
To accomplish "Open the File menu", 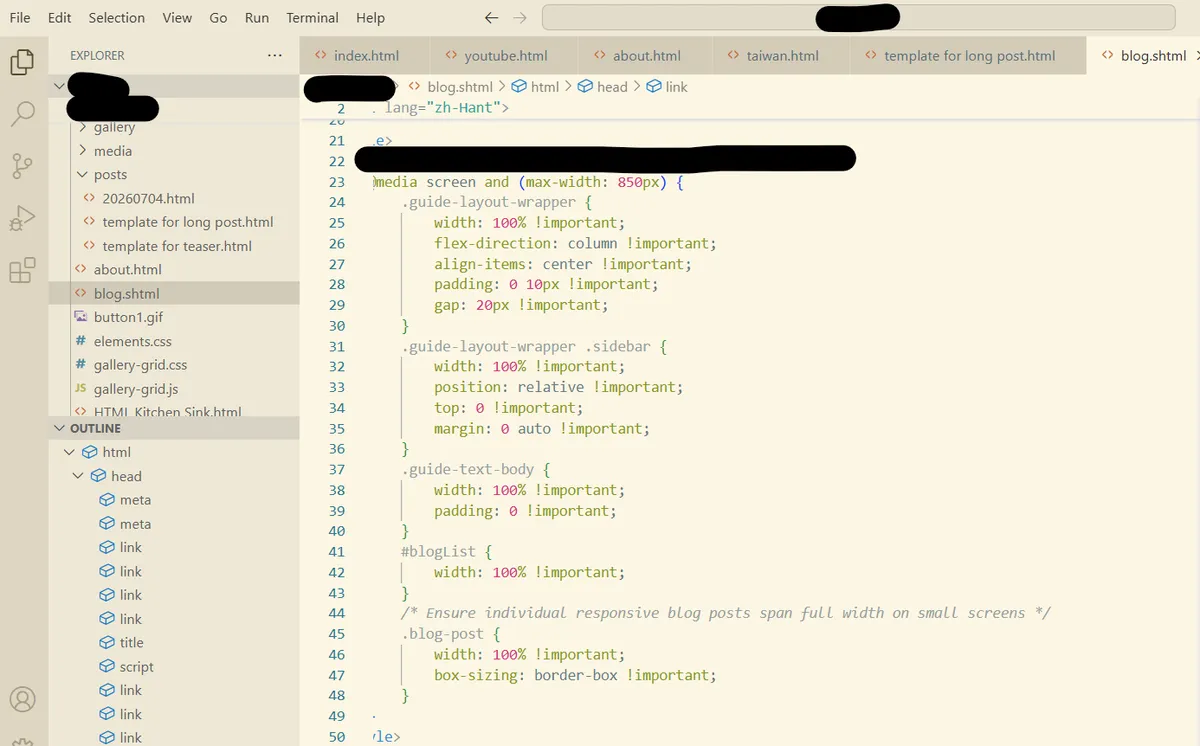I will coord(20,18).
